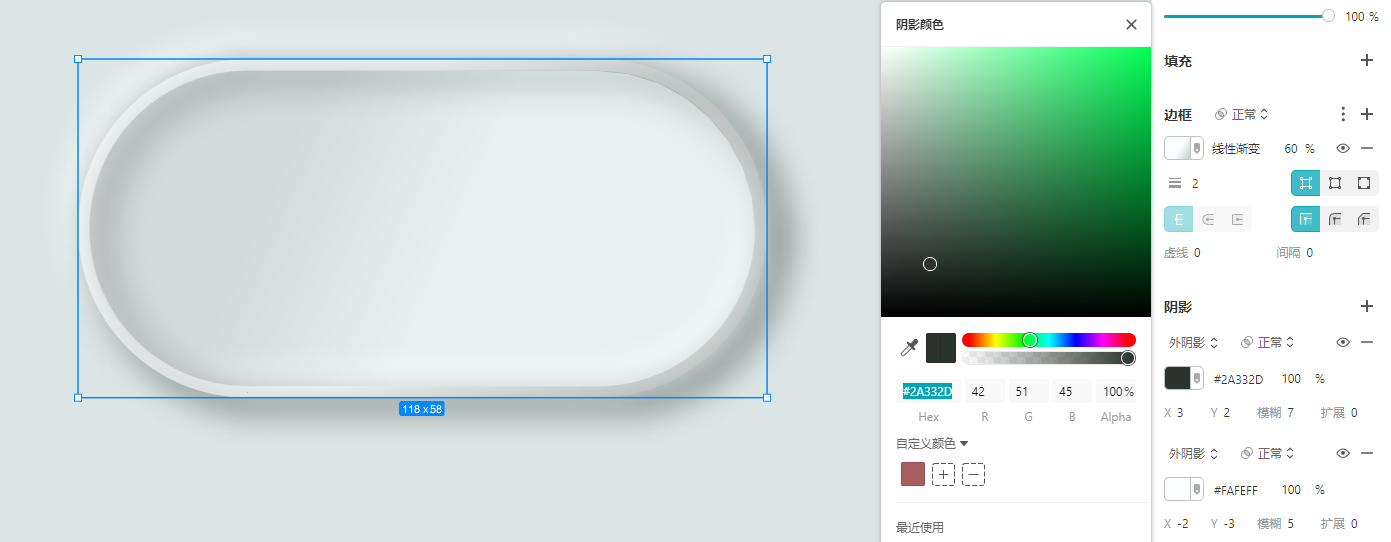Image resolution: width=1391 pixels, height=542 pixels.
Task: Add the current color to custom colors
Action: (x=943, y=474)
